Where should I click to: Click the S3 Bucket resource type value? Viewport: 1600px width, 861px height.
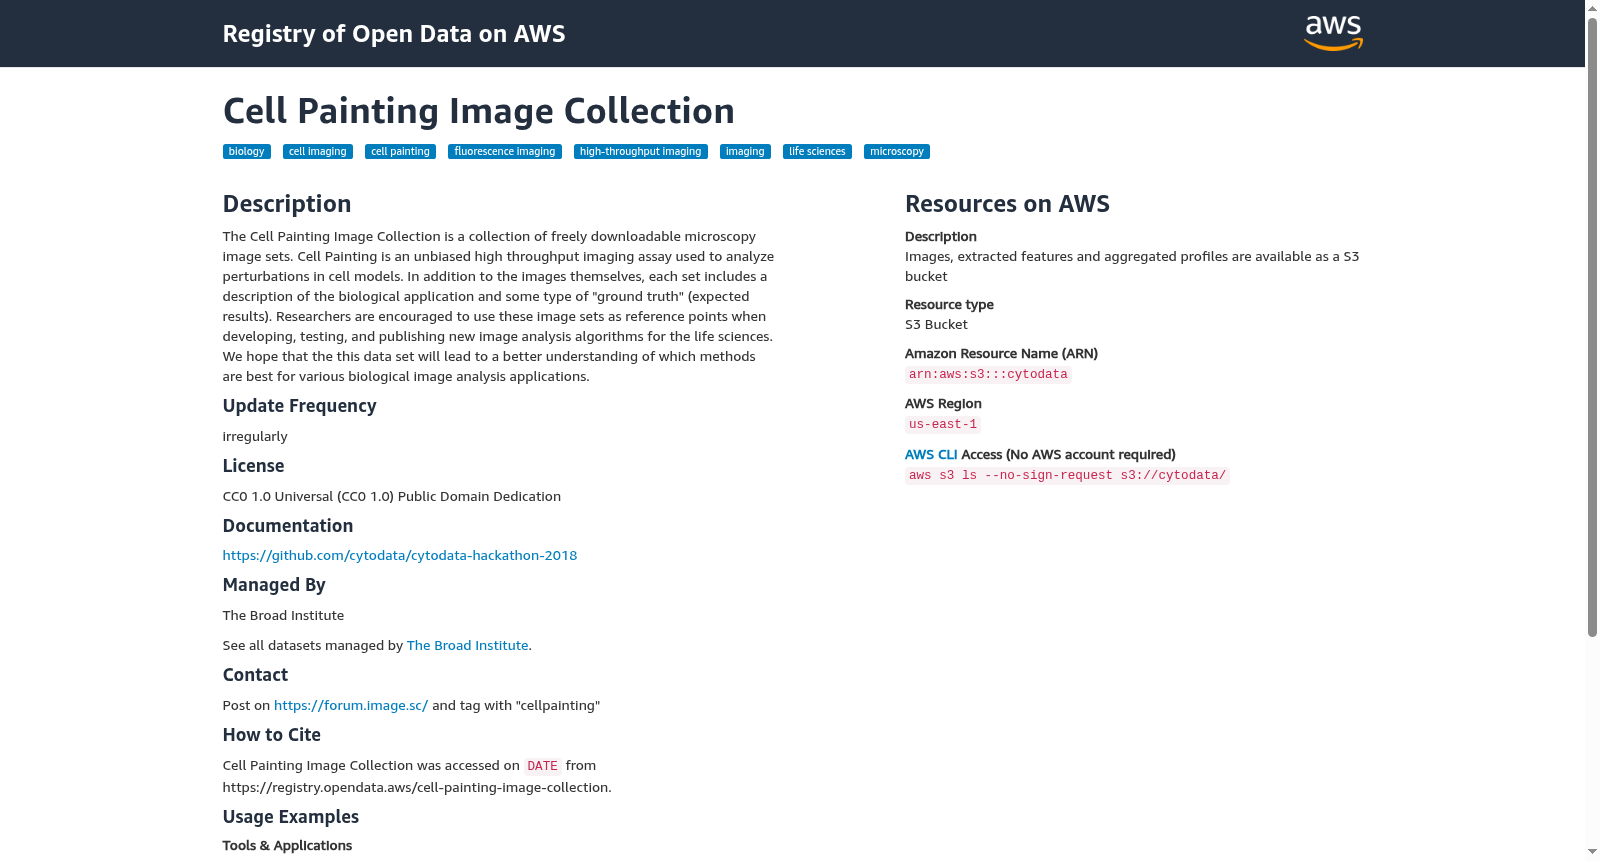(x=936, y=324)
